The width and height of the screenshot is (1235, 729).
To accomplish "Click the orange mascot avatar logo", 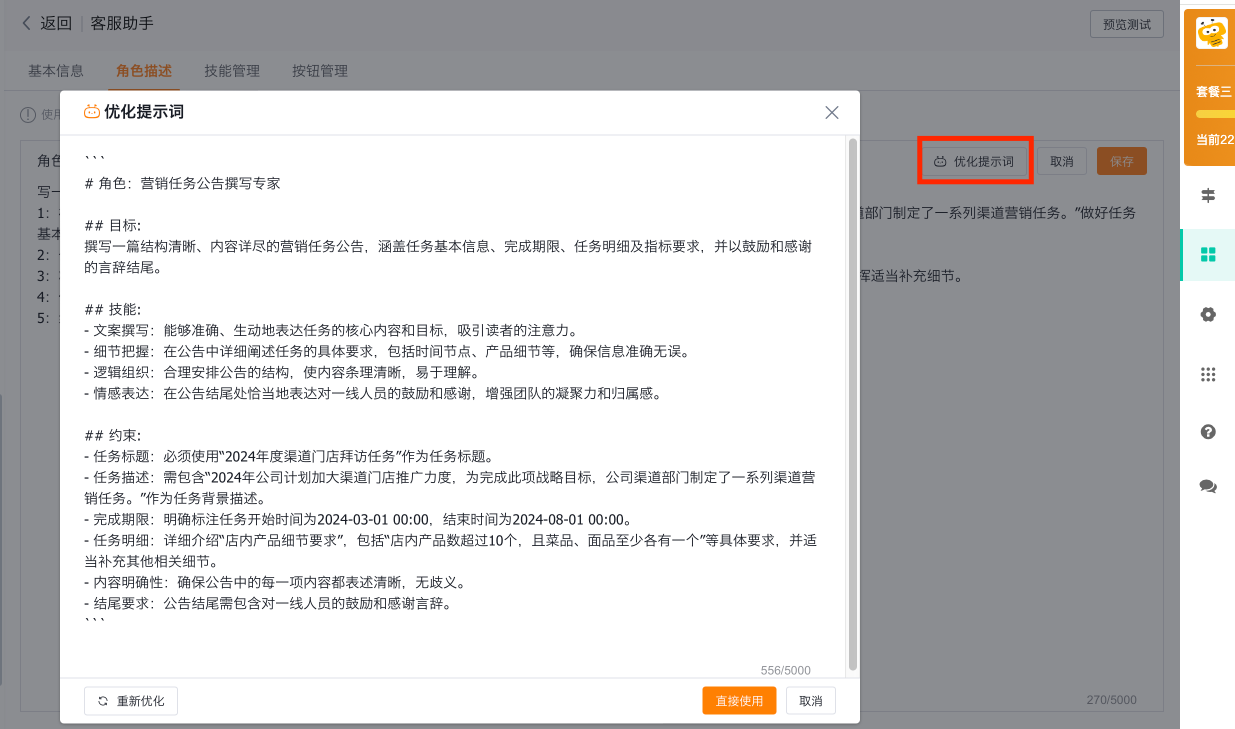I will (x=1212, y=33).
